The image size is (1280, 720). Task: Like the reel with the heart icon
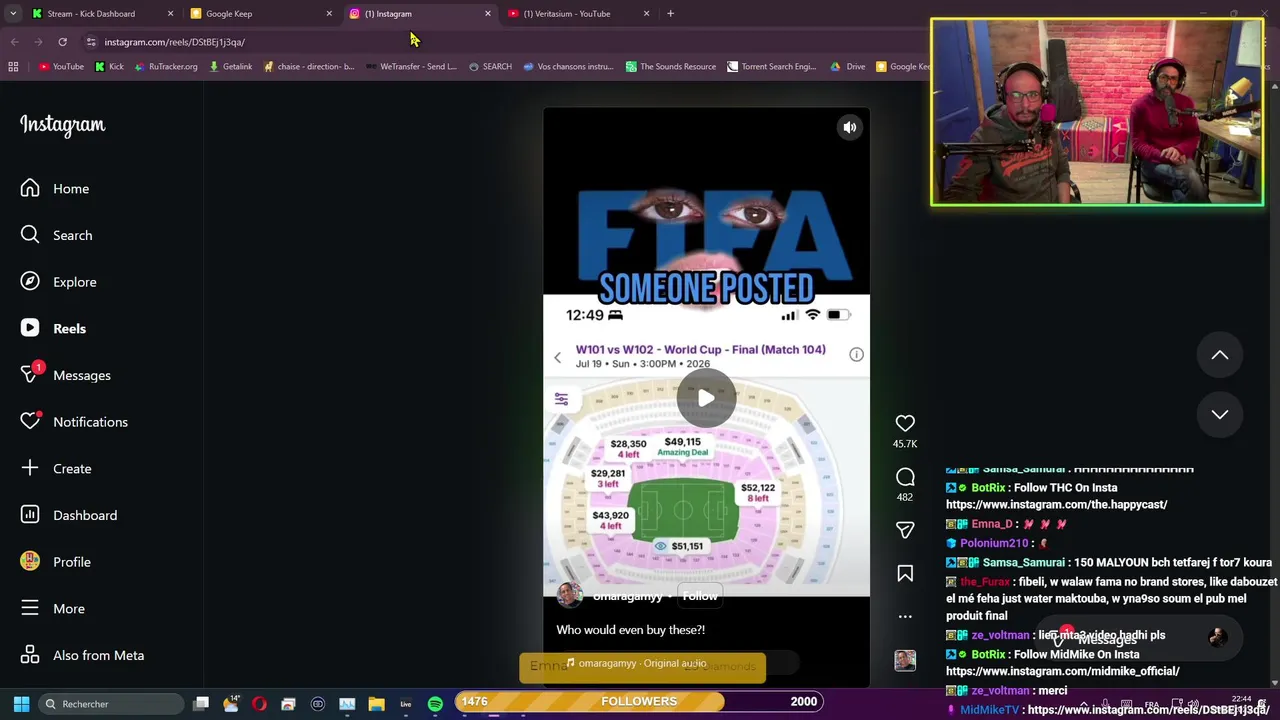905,424
